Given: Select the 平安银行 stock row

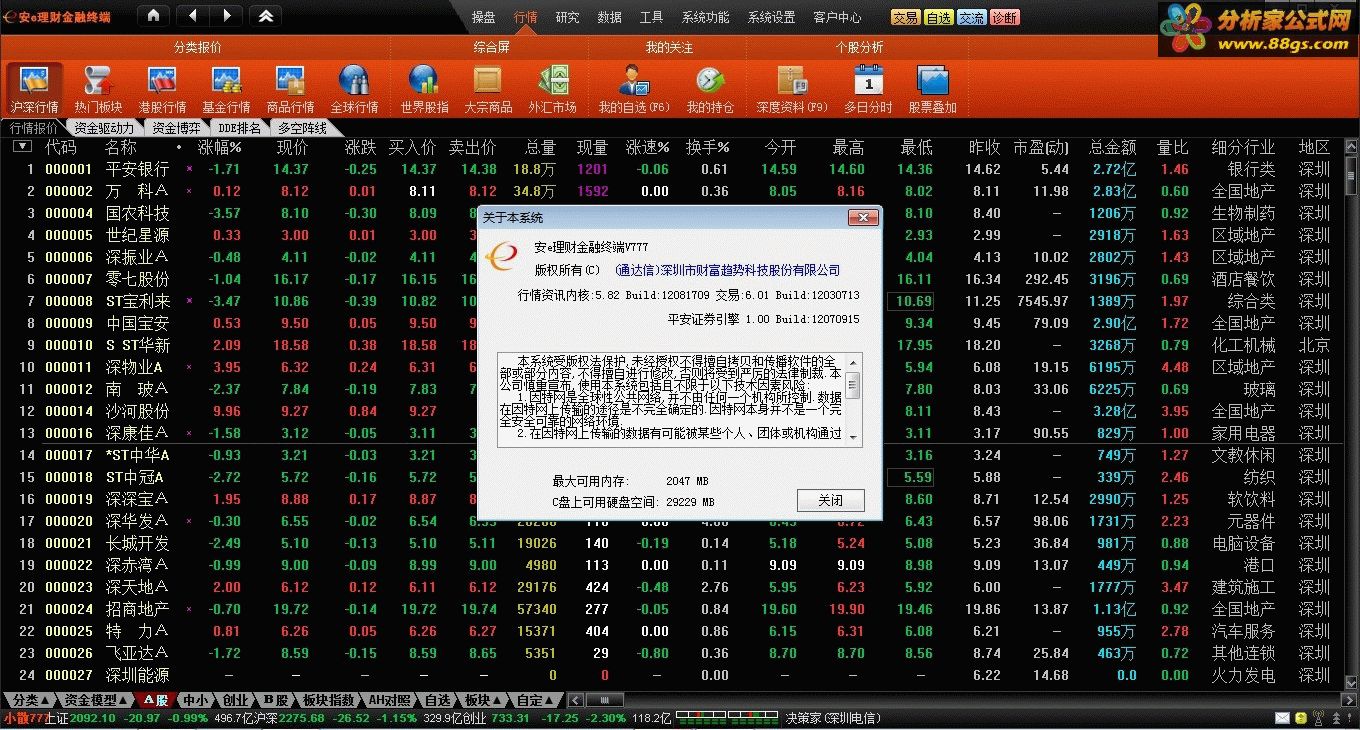Looking at the screenshot, I should coord(670,169).
